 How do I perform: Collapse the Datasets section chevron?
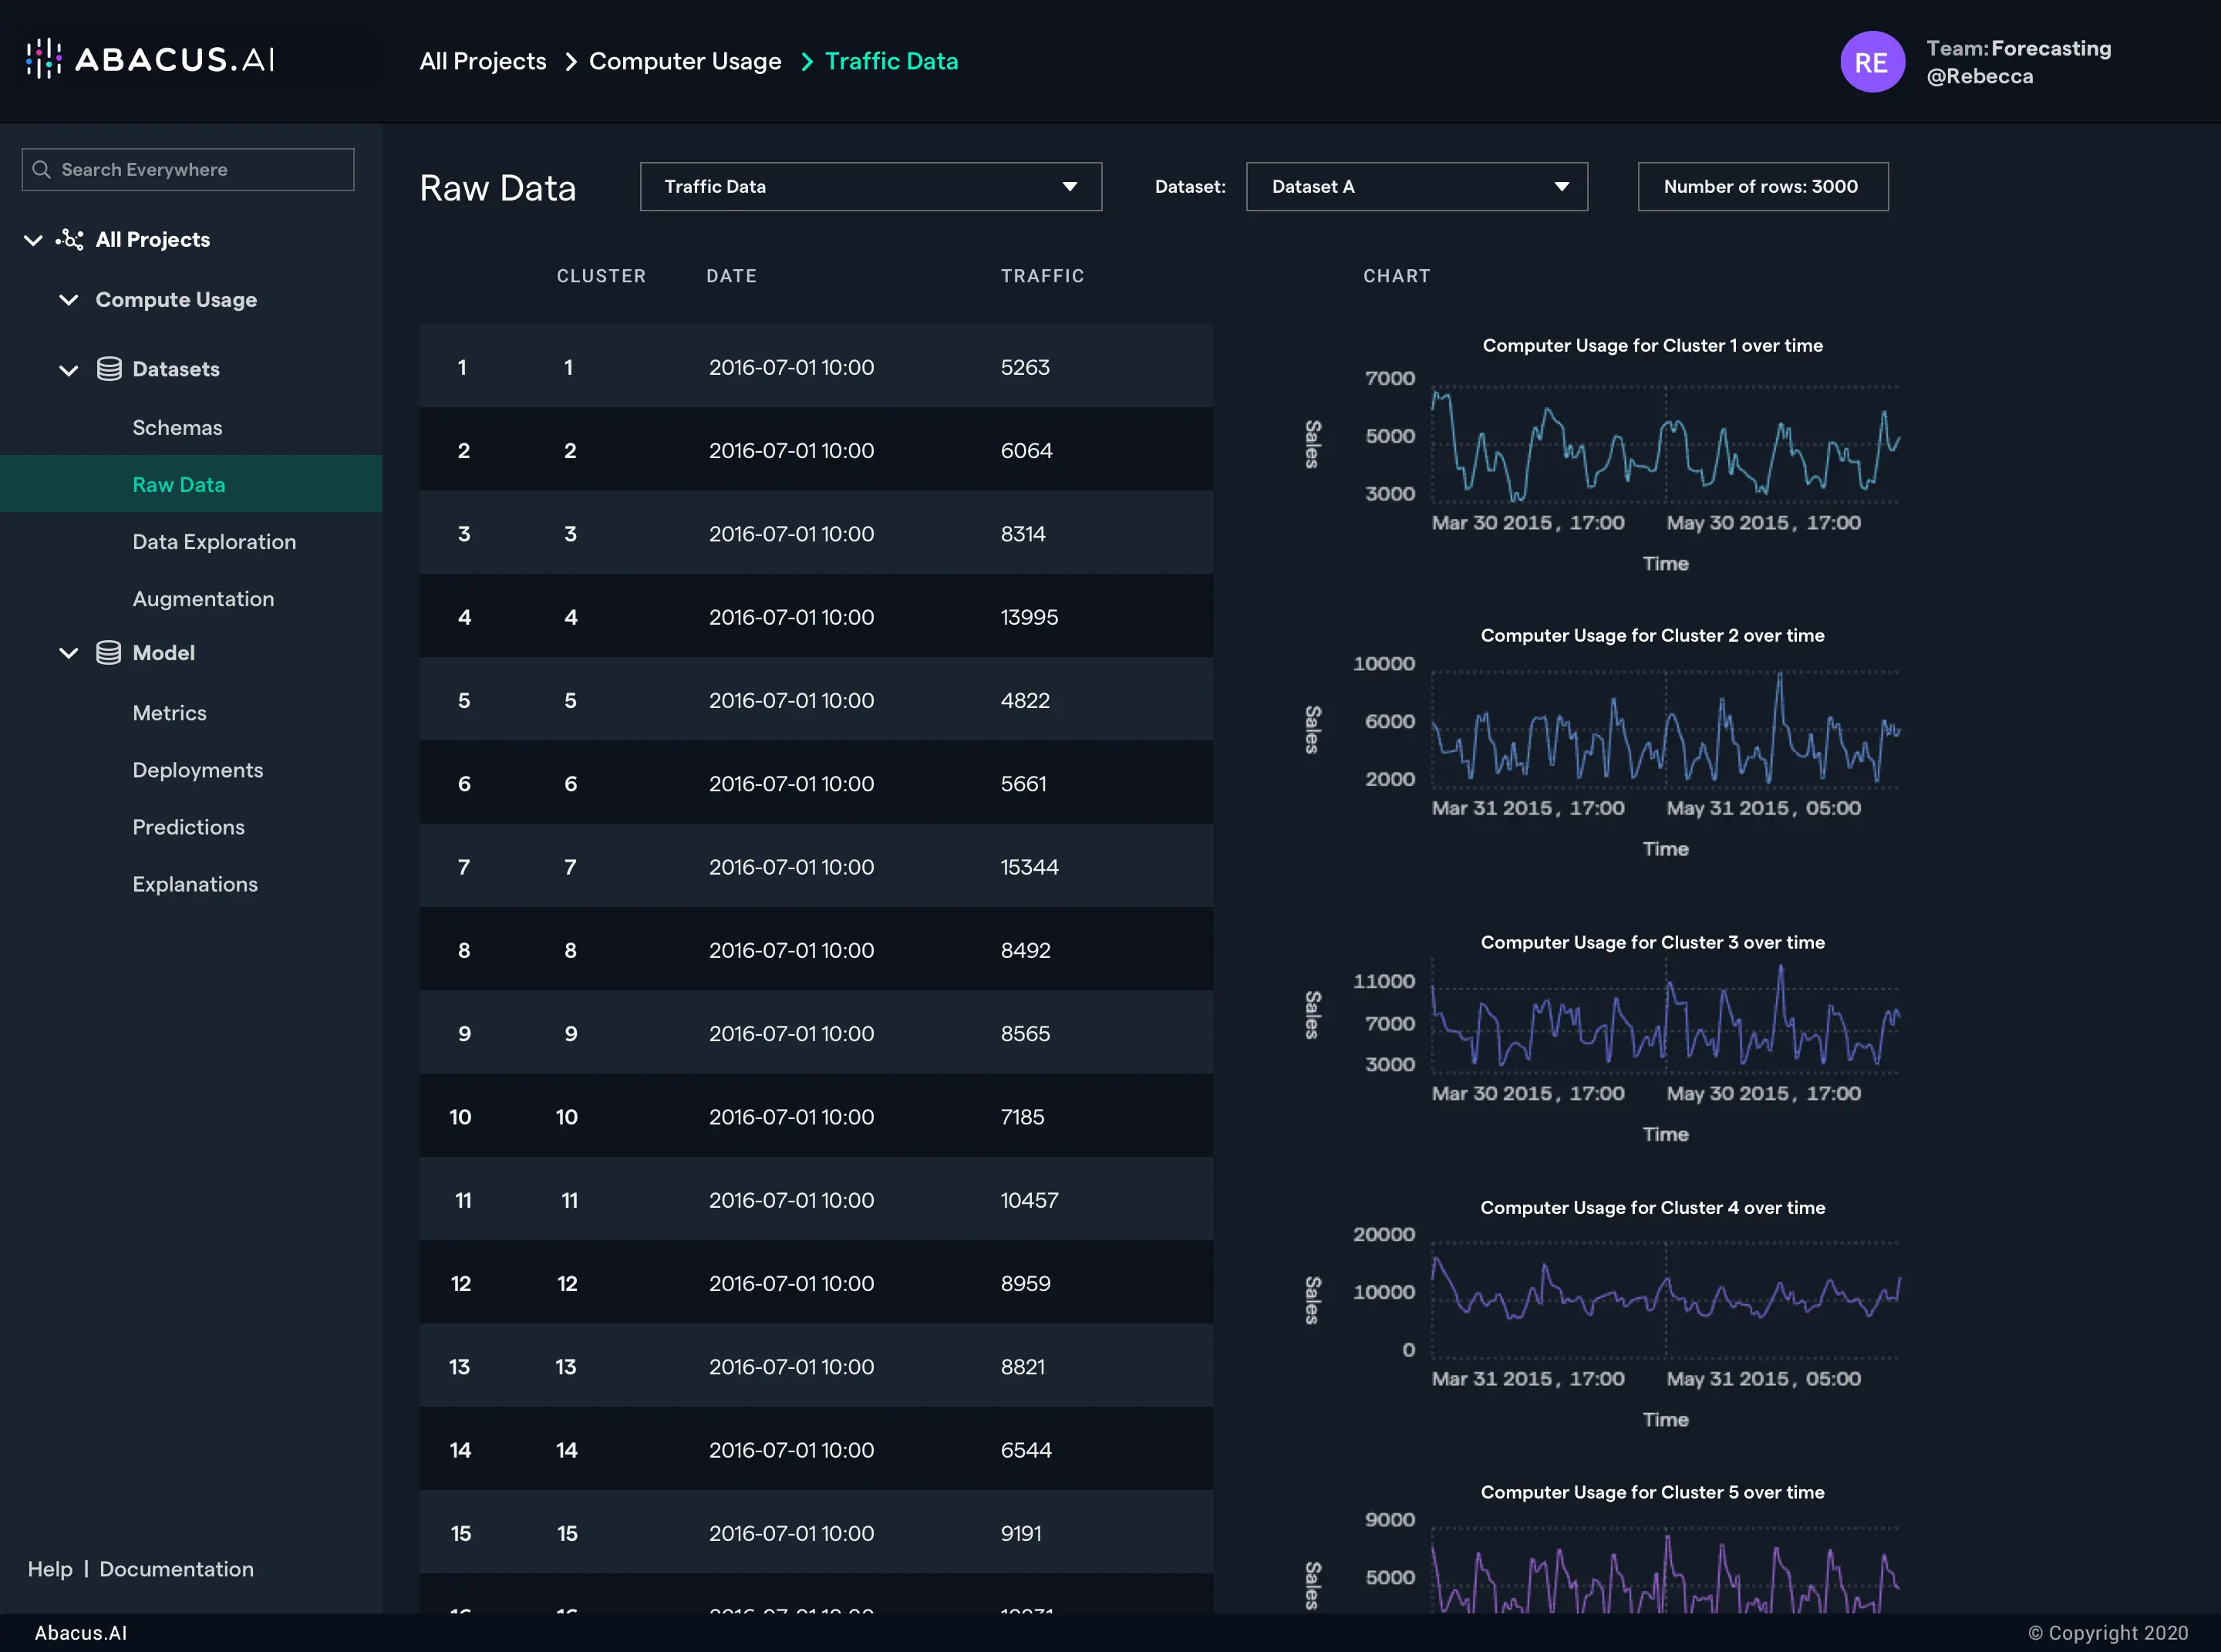tap(69, 370)
